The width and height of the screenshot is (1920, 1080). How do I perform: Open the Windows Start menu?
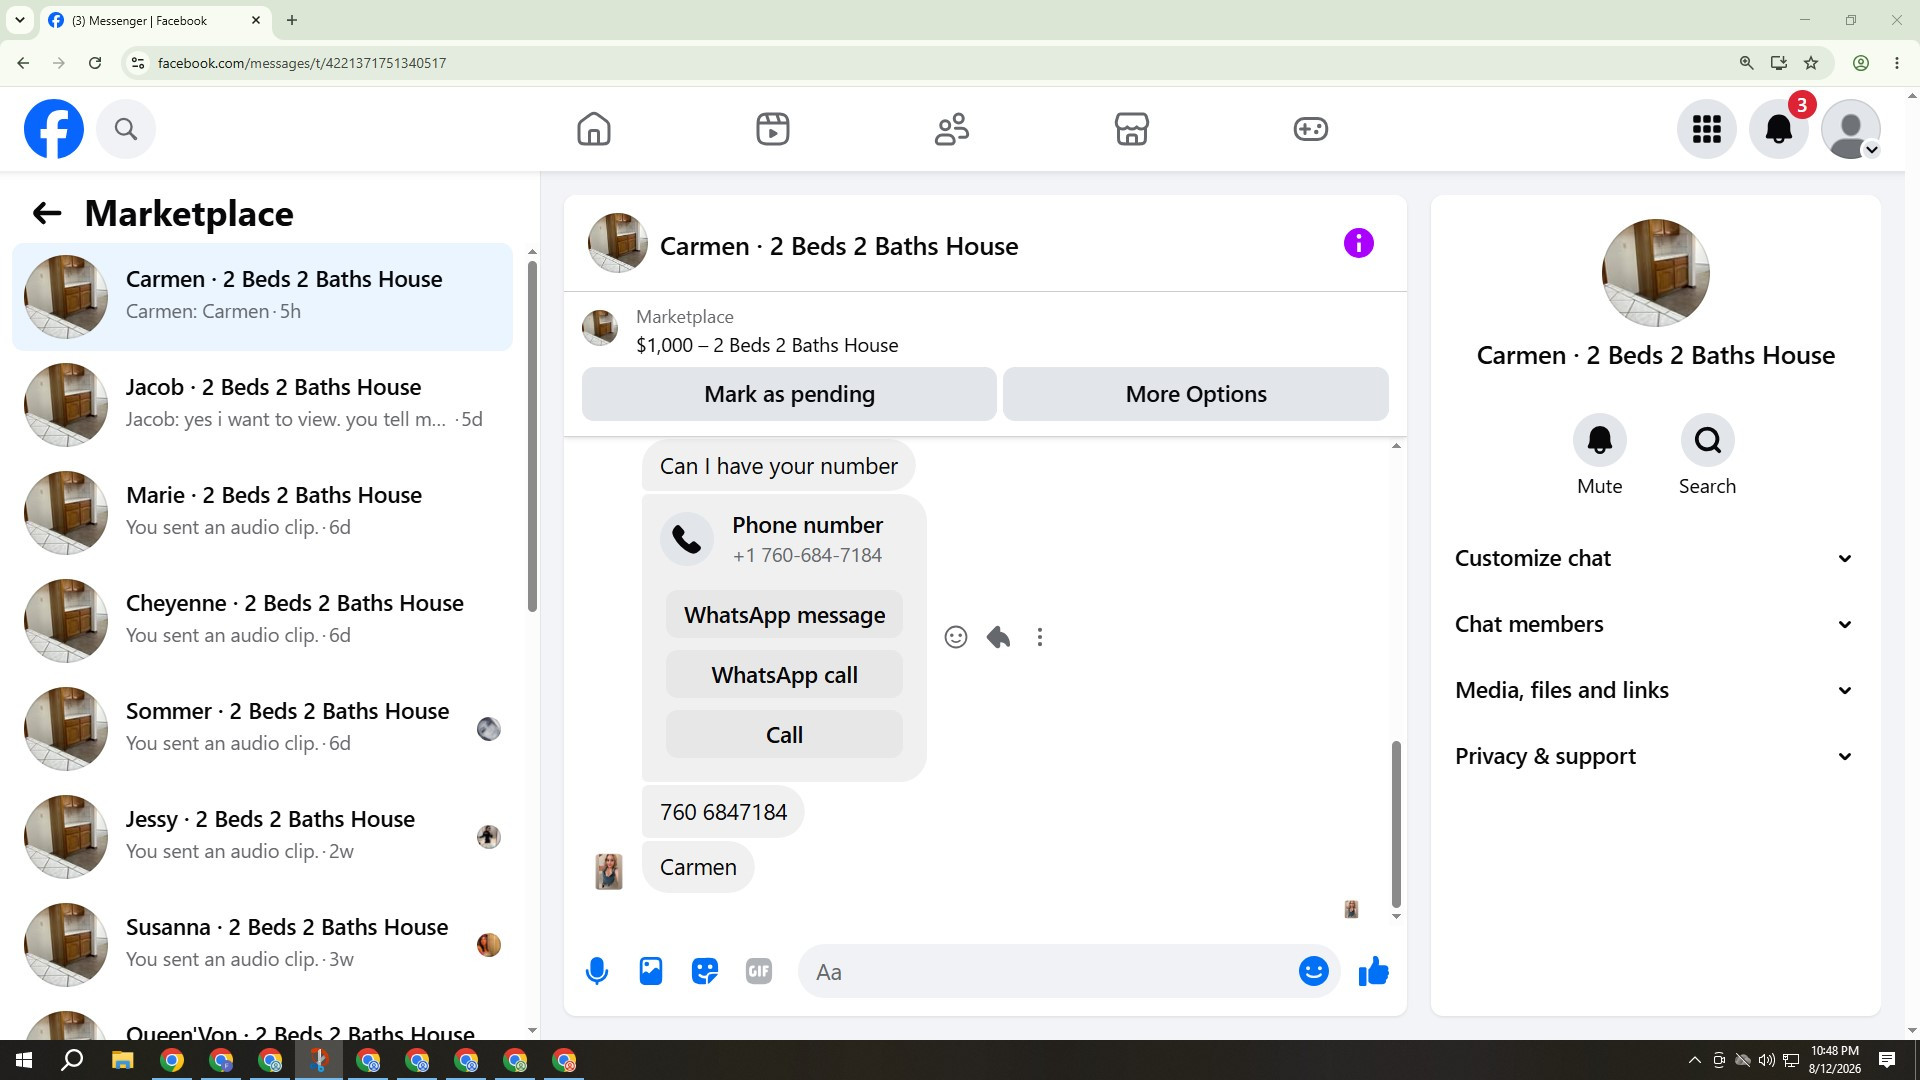(x=24, y=1060)
